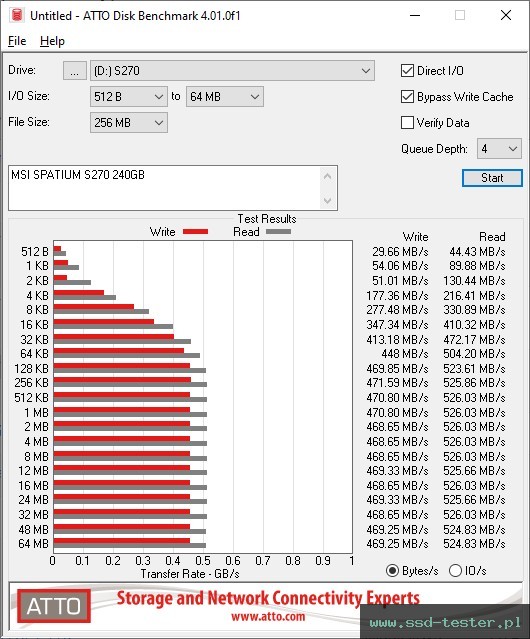530x639 pixels.
Task: Expand the Drive selection dropdown (D:) S270
Action: [232, 71]
